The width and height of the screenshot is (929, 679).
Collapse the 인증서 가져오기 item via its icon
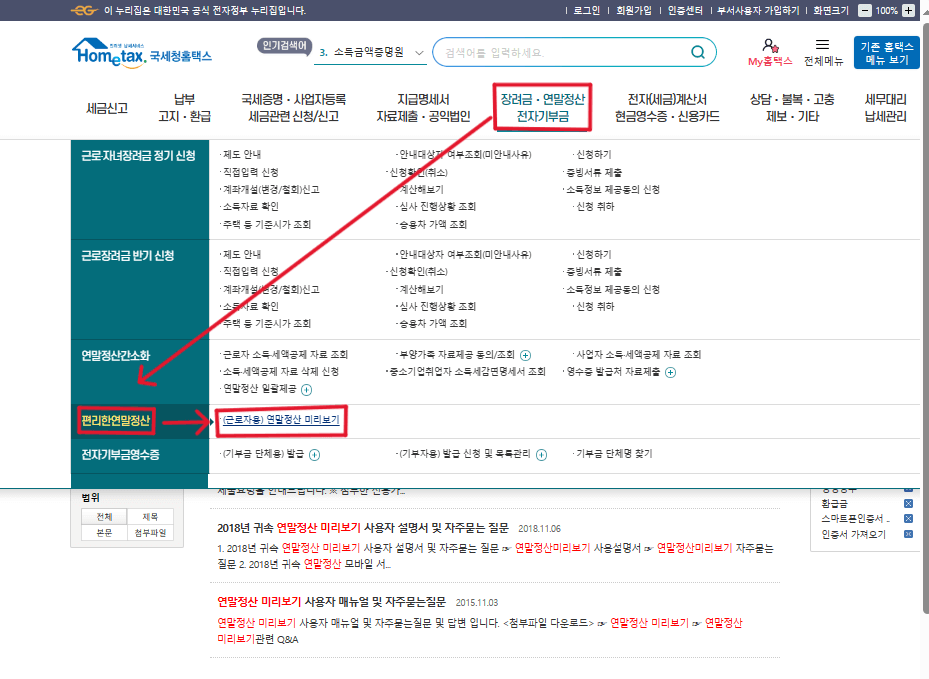[909, 533]
